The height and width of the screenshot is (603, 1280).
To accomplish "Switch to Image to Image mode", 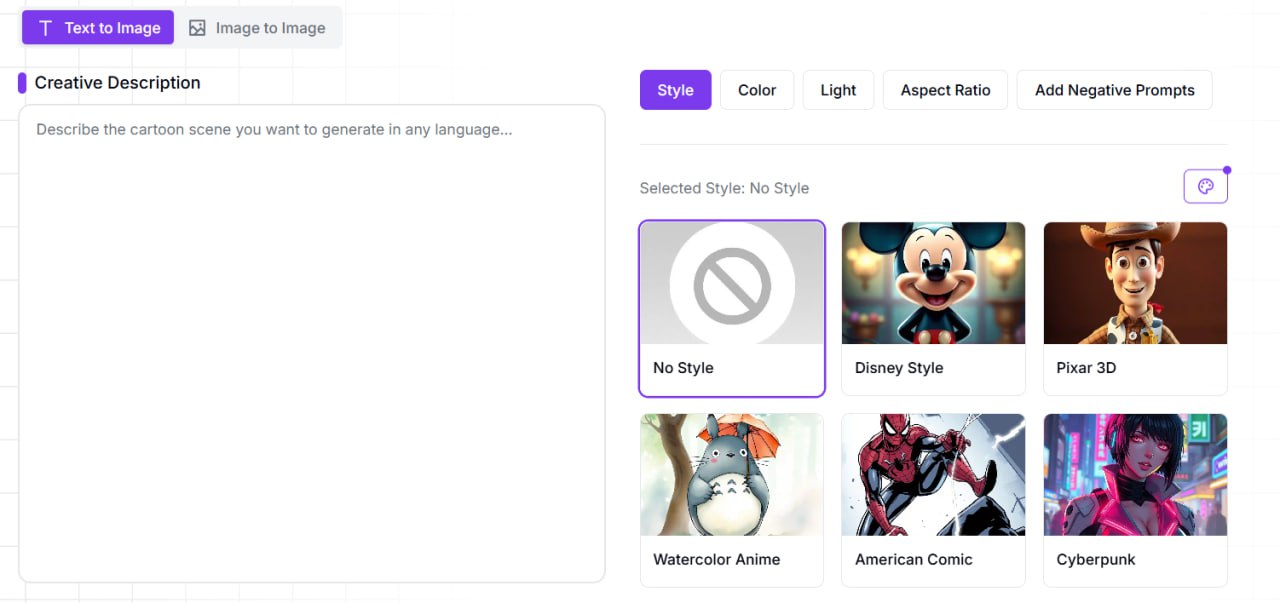I will tap(258, 28).
